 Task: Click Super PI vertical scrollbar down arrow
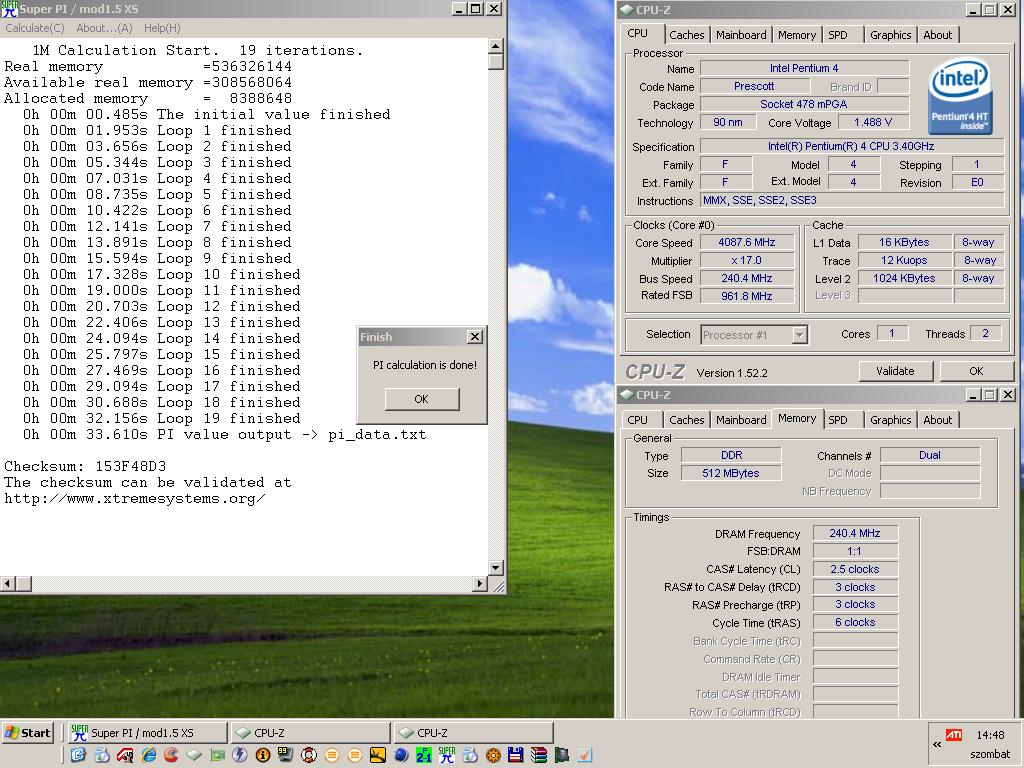(496, 568)
